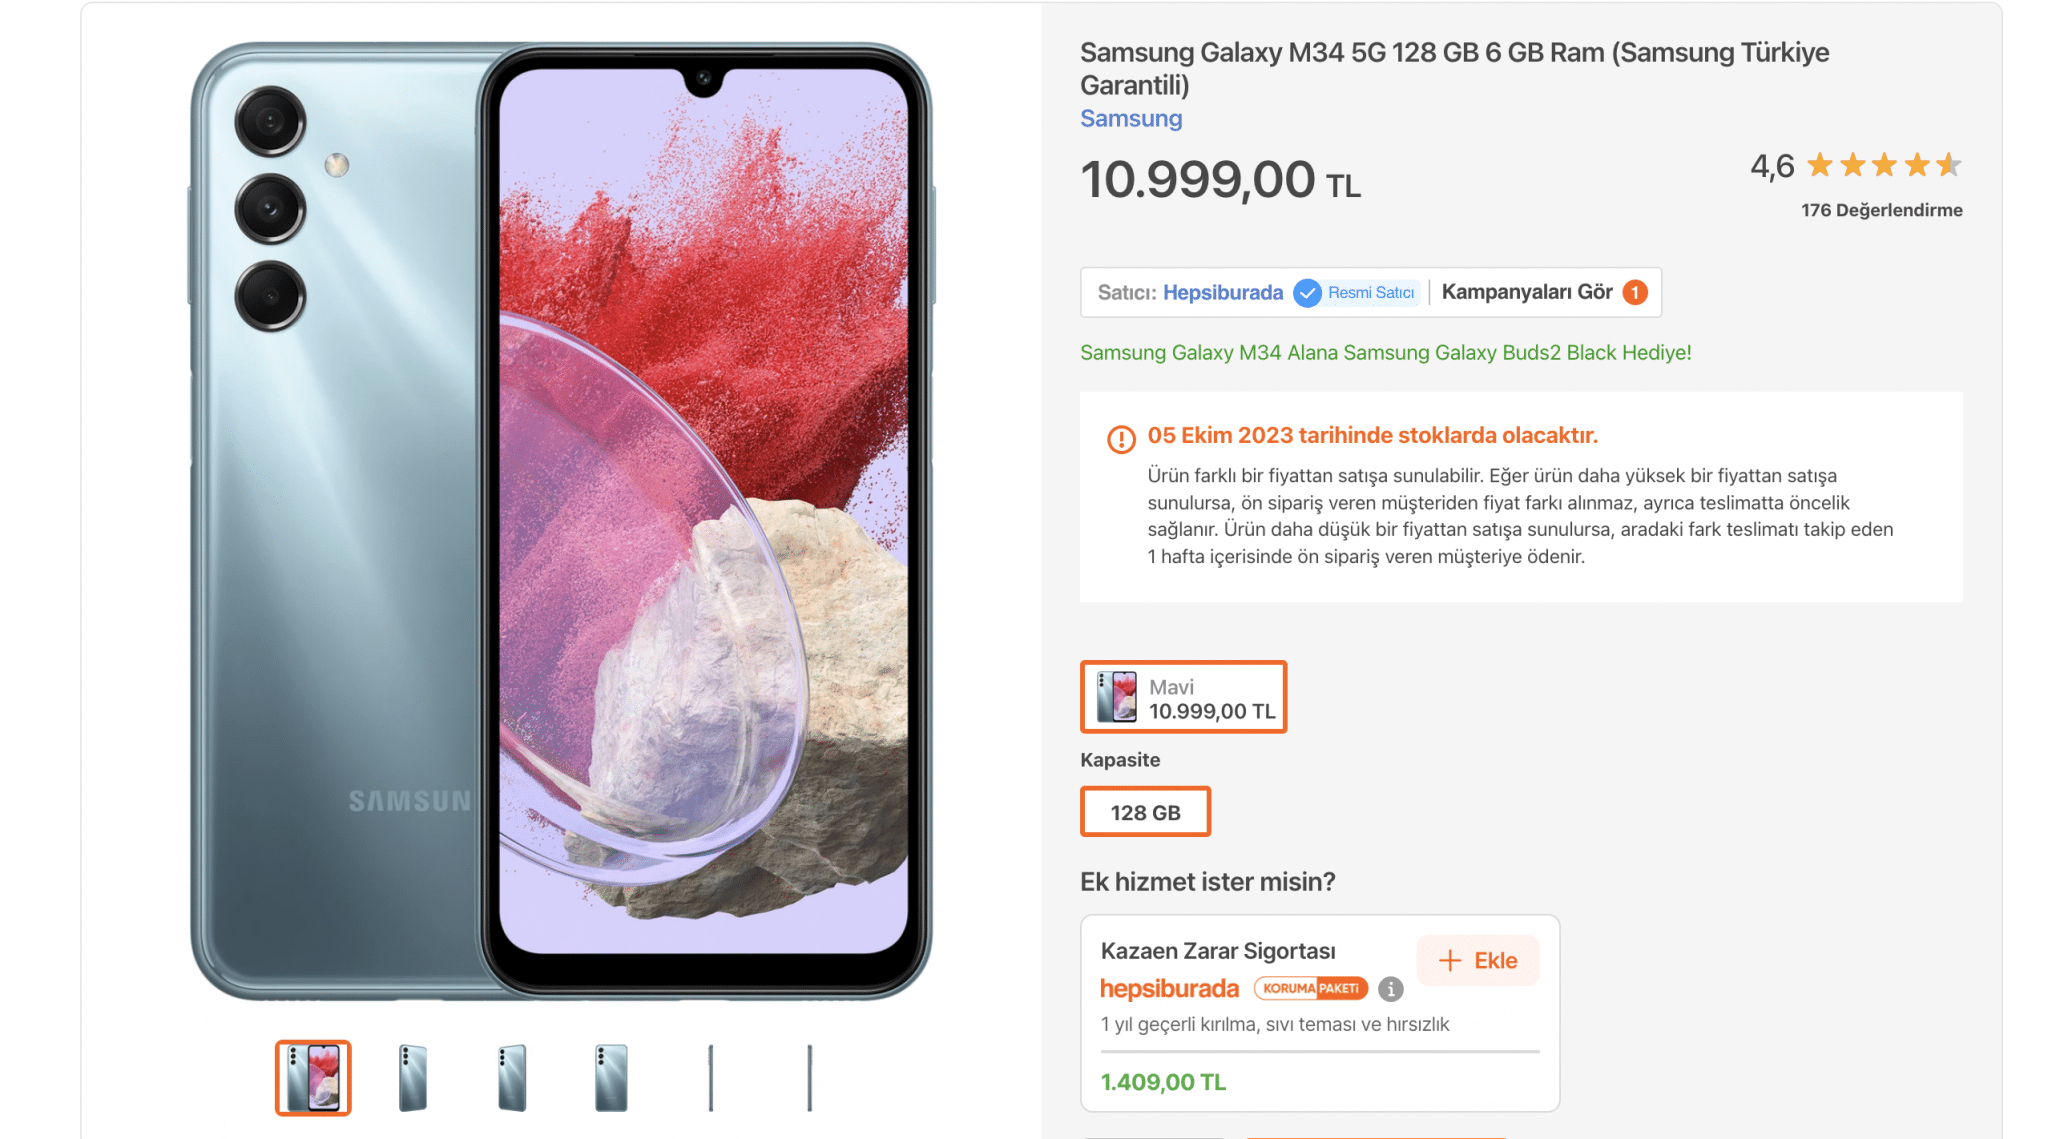Open the Hepsiburada seller link

tap(1222, 293)
